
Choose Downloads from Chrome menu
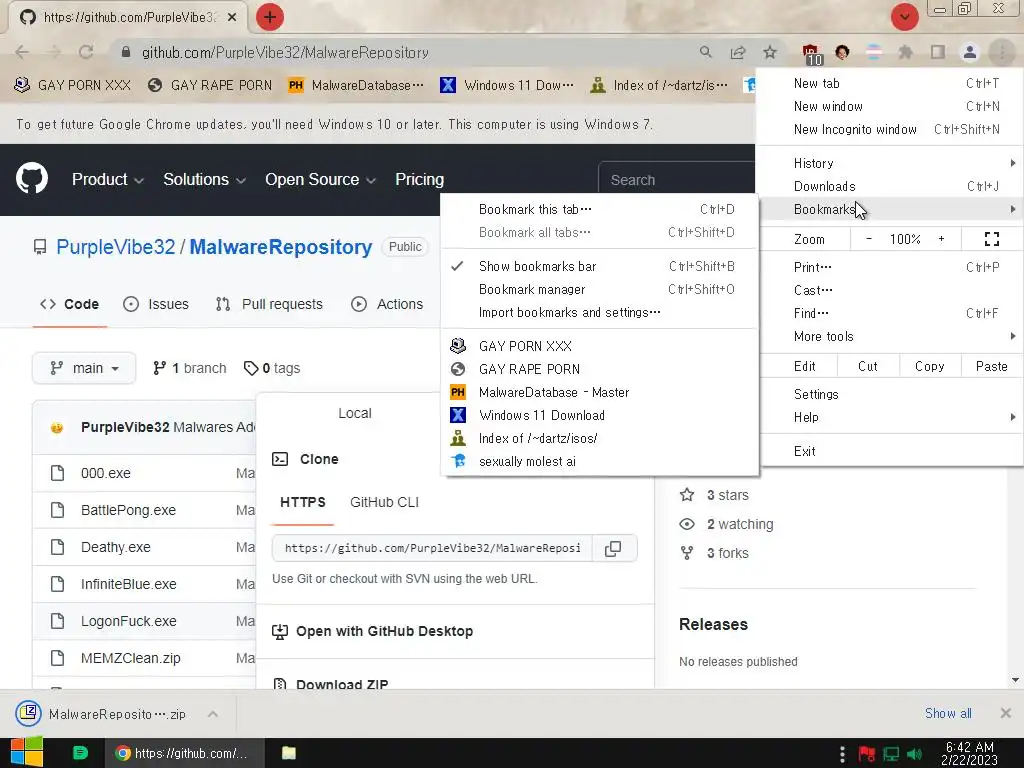point(891,186)
